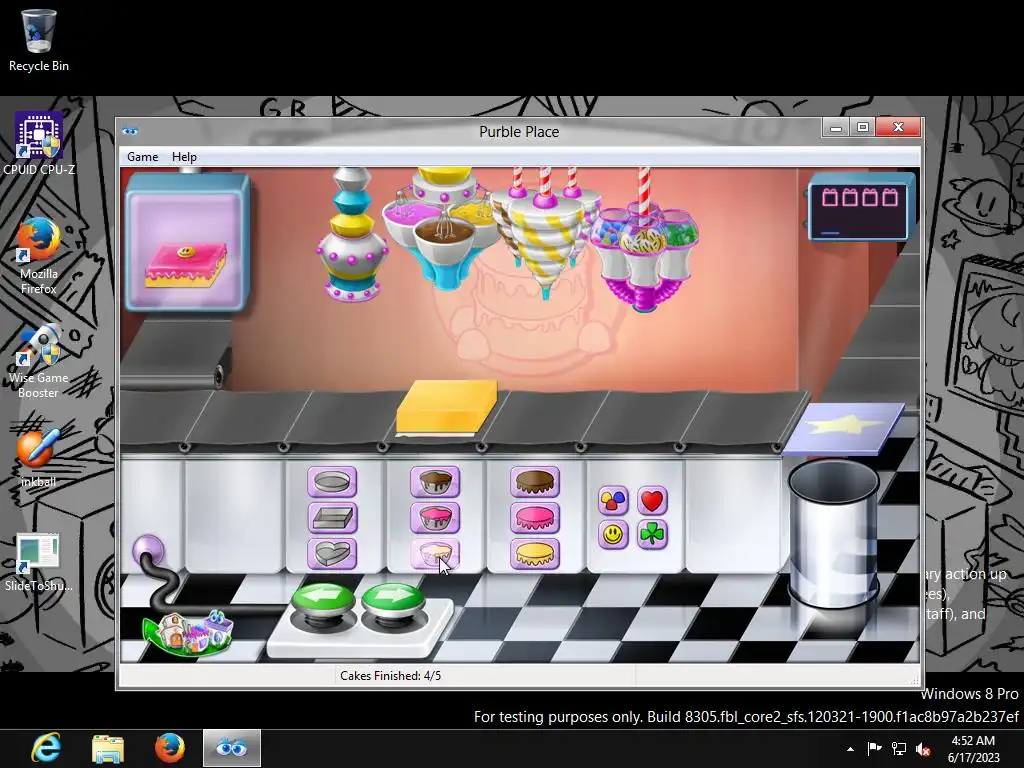Move conveyor belt right with green arrow
The image size is (1024, 768).
tap(392, 601)
